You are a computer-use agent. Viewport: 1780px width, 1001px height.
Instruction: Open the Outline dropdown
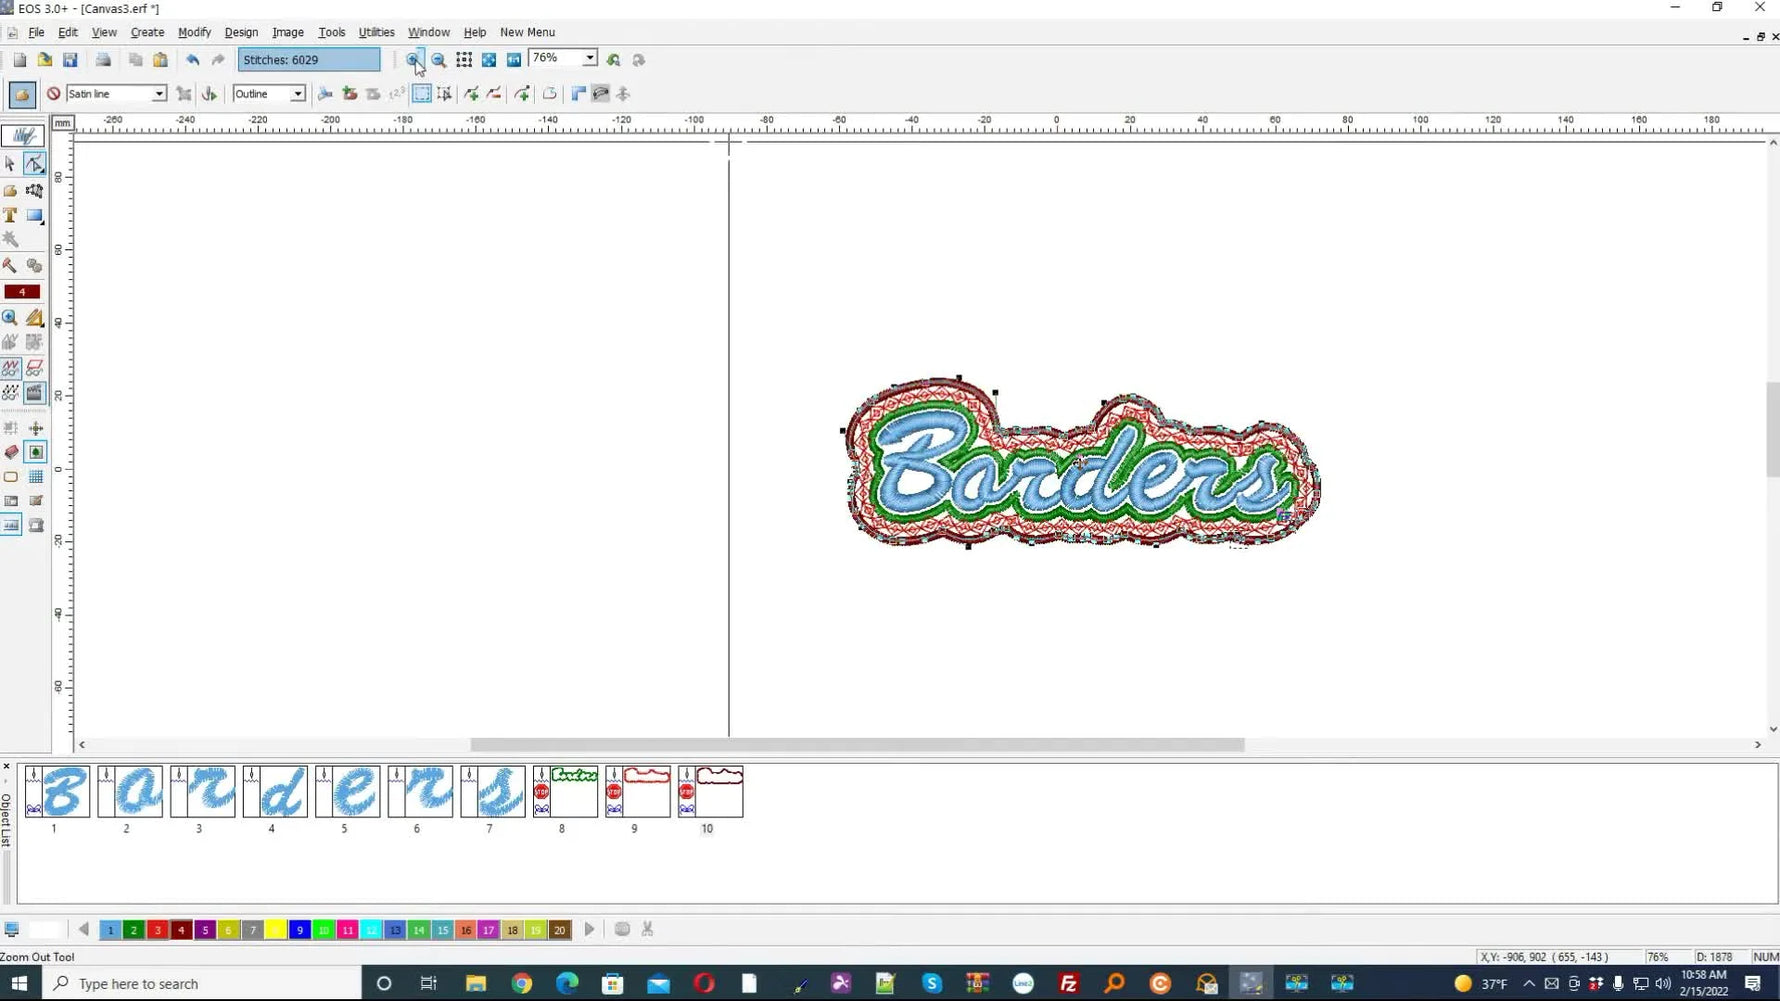296,93
